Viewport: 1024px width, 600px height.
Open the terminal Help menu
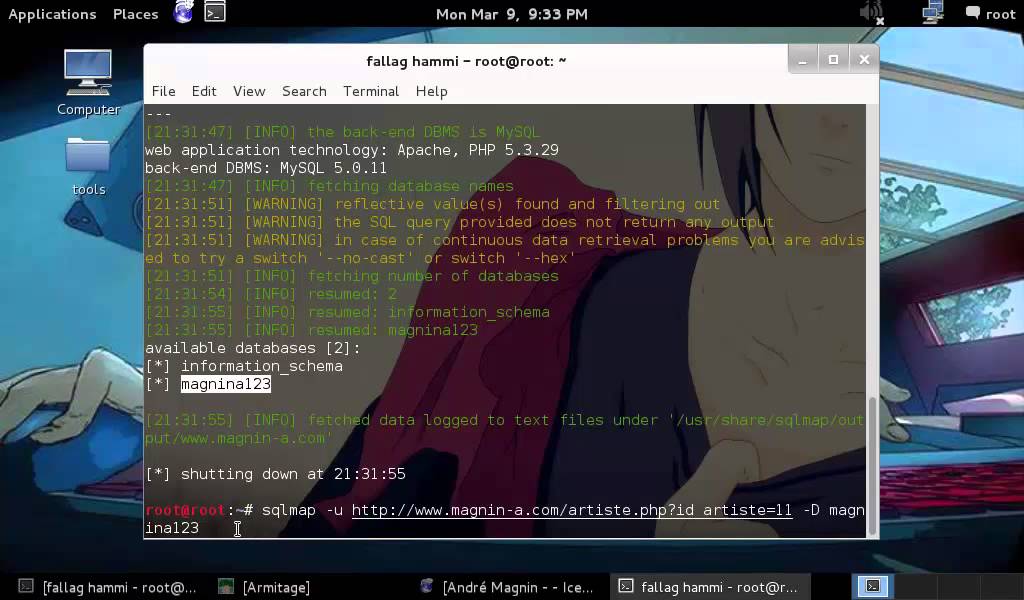[x=431, y=91]
